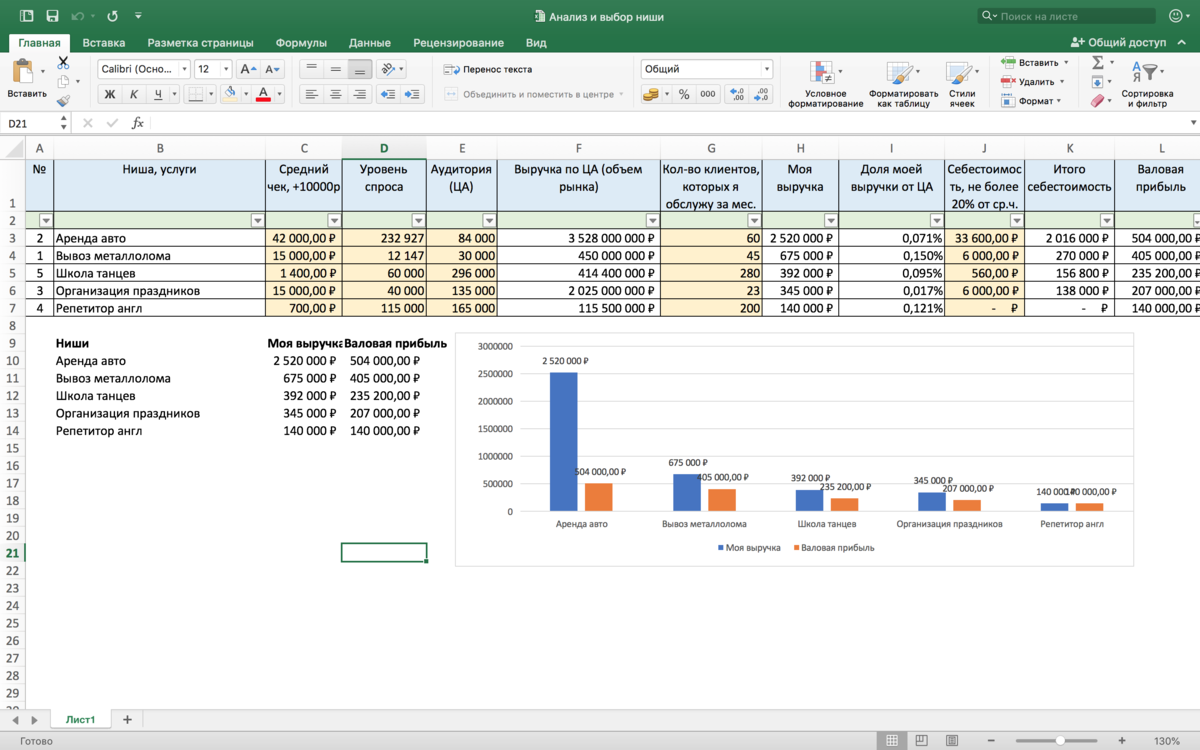Center text horizontally in cell
The image size is (1200, 750).
[x=336, y=94]
